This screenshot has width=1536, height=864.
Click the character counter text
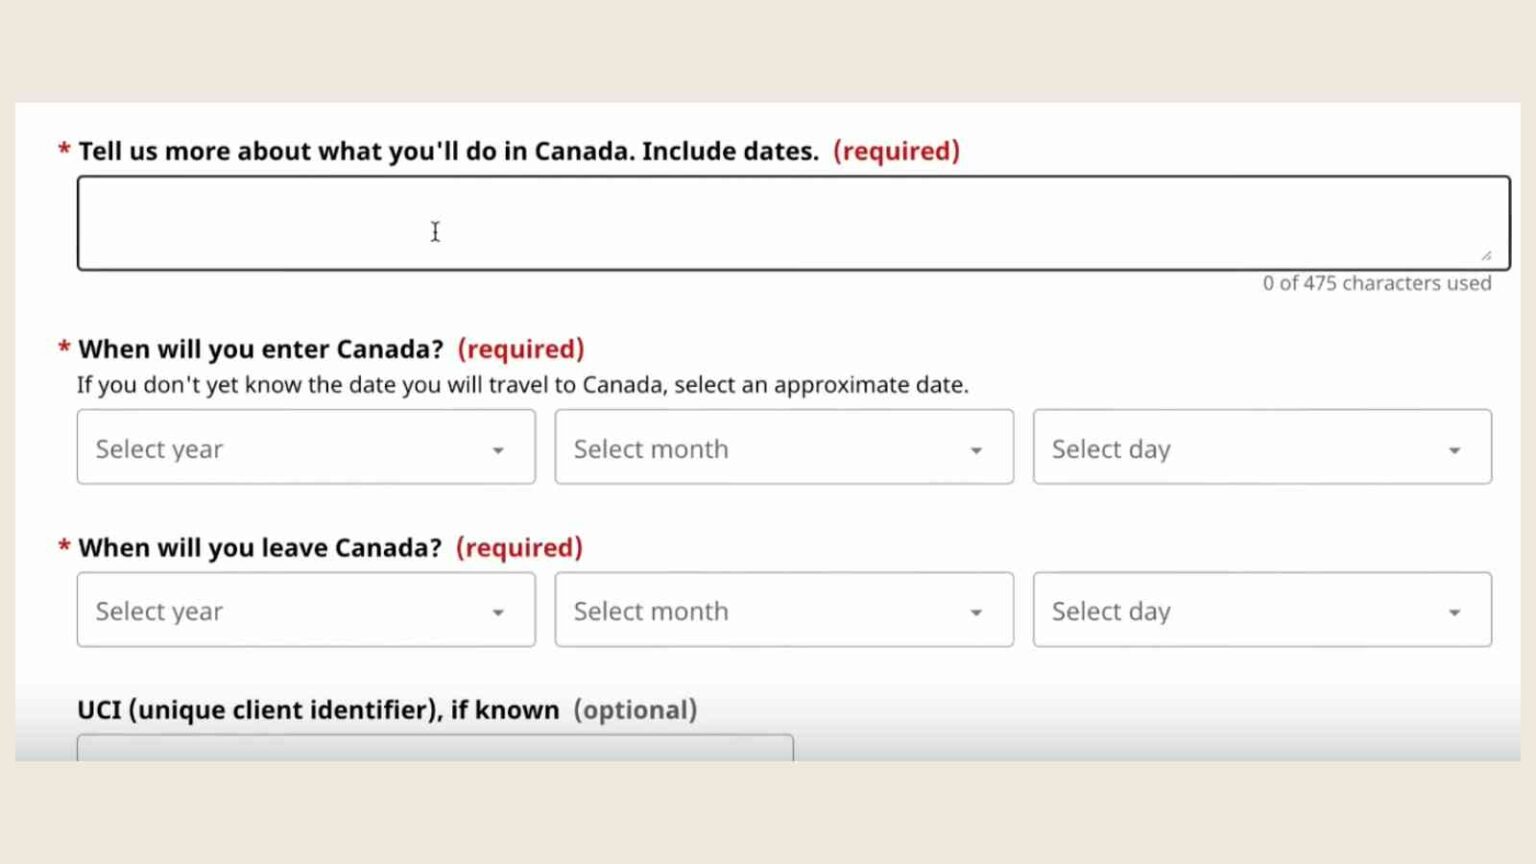1375,283
